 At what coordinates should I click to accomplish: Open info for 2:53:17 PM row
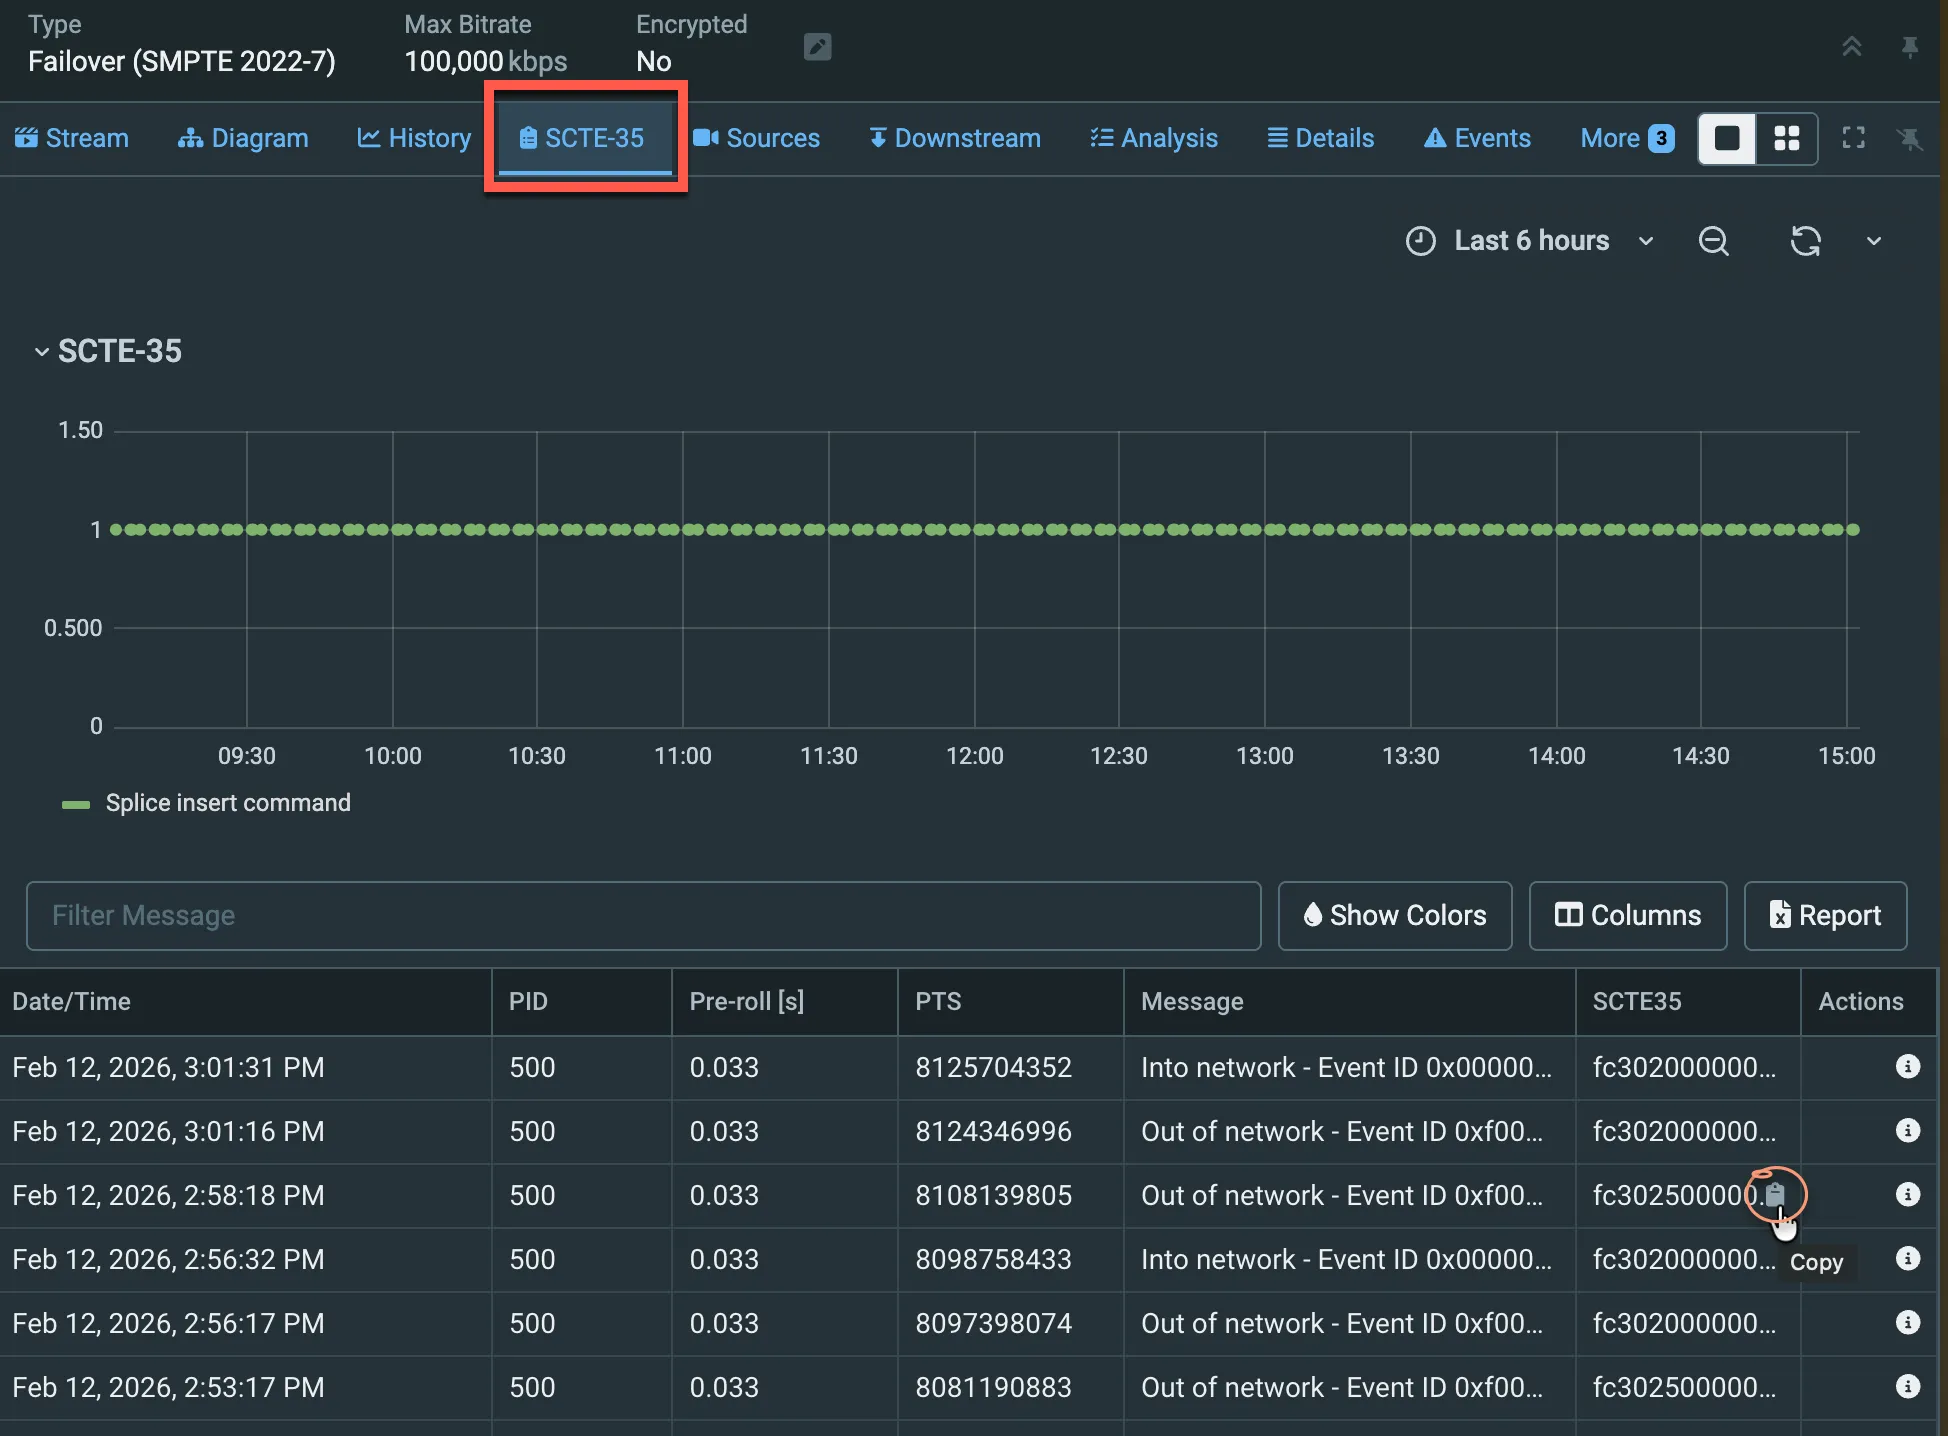(x=1907, y=1387)
